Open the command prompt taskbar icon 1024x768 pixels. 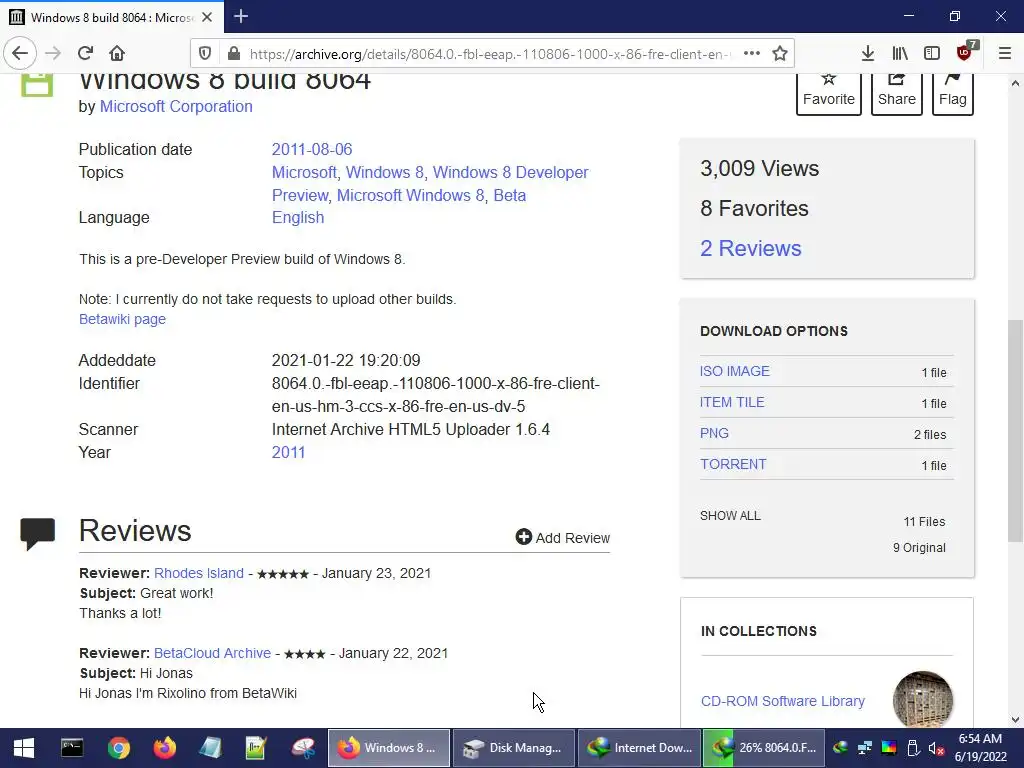pyautogui.click(x=72, y=748)
